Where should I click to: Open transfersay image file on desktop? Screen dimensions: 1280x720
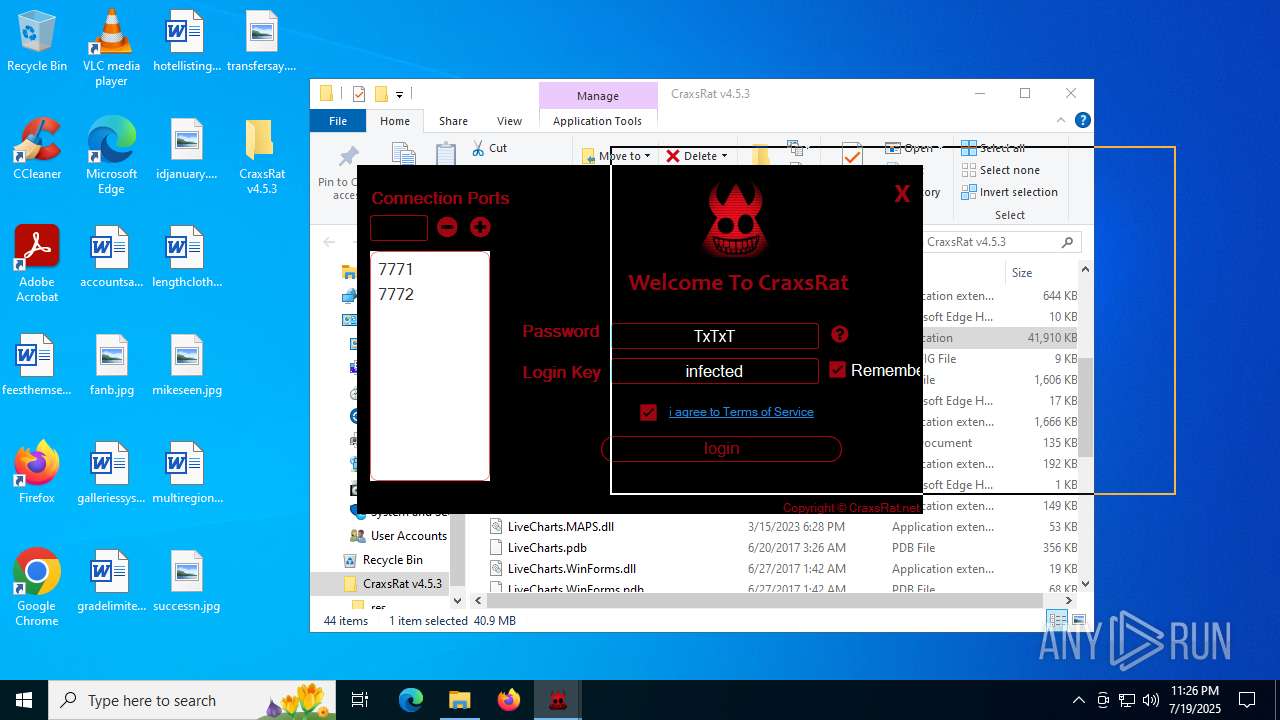coord(261,42)
